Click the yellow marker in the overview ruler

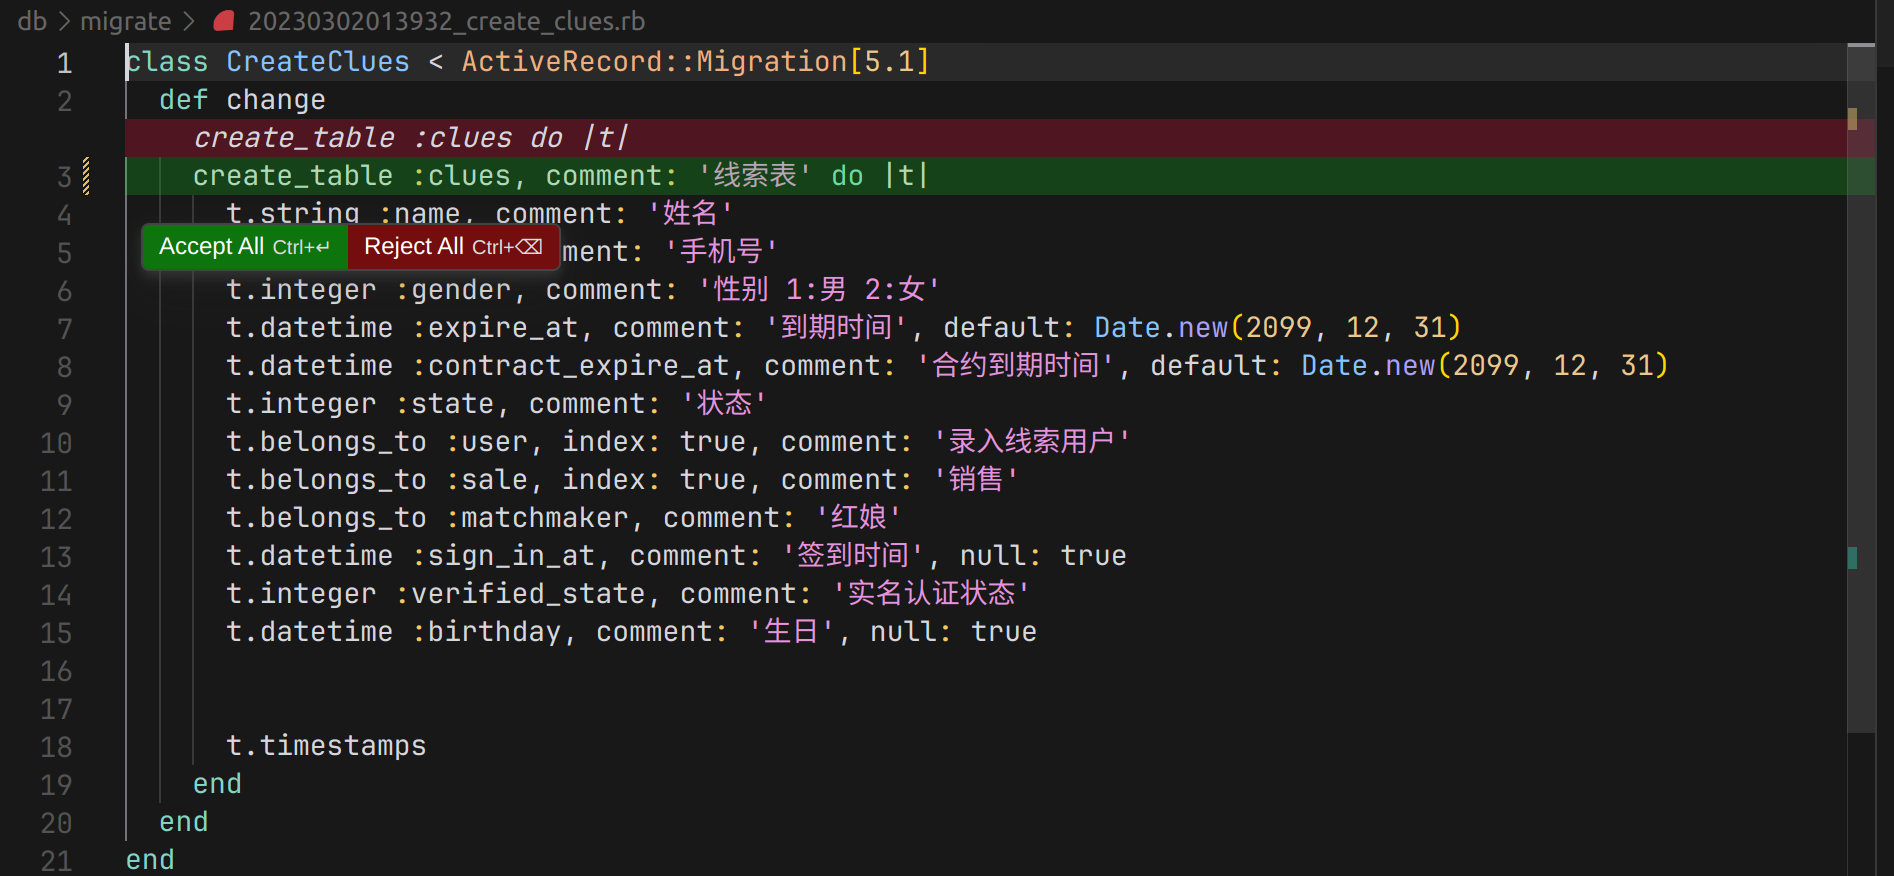pos(1852,119)
